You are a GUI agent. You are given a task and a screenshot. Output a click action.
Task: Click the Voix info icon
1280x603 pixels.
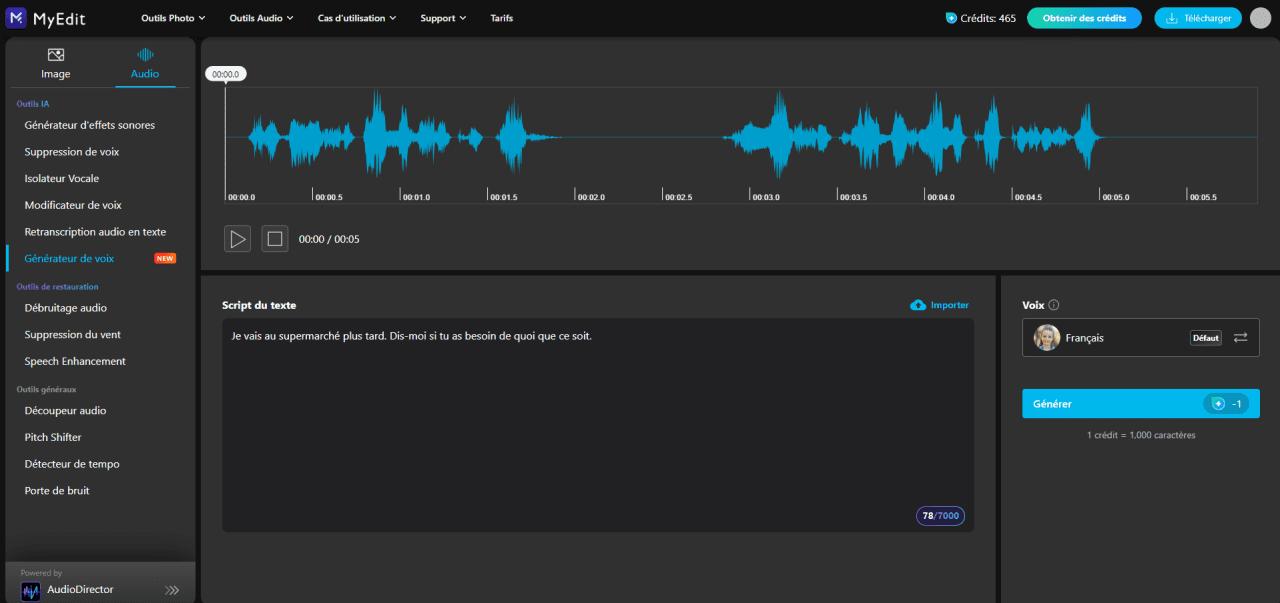click(1054, 305)
